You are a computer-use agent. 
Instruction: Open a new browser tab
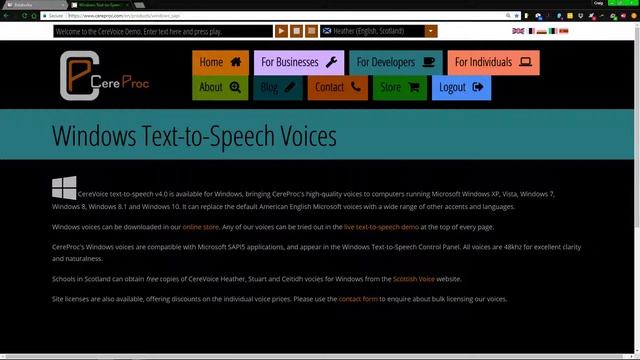139,5
